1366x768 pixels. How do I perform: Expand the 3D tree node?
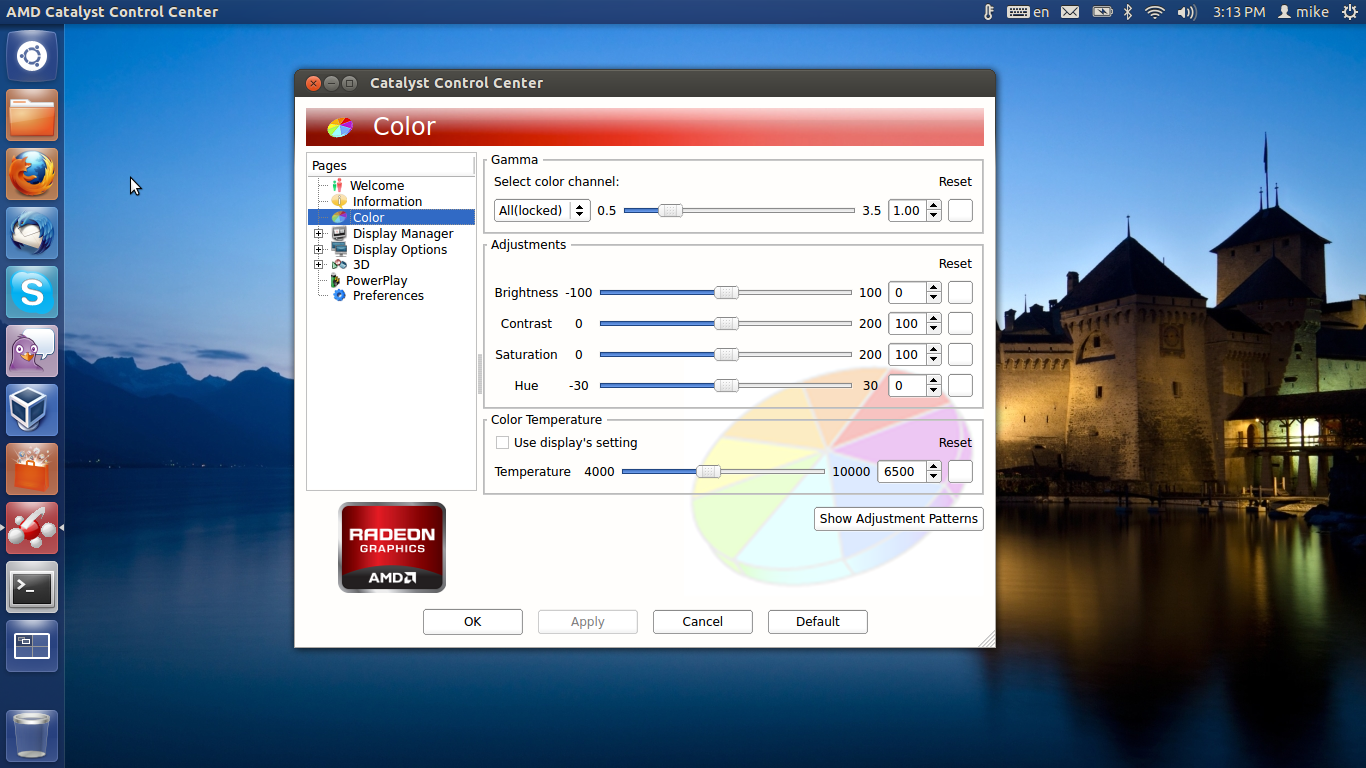(x=319, y=264)
